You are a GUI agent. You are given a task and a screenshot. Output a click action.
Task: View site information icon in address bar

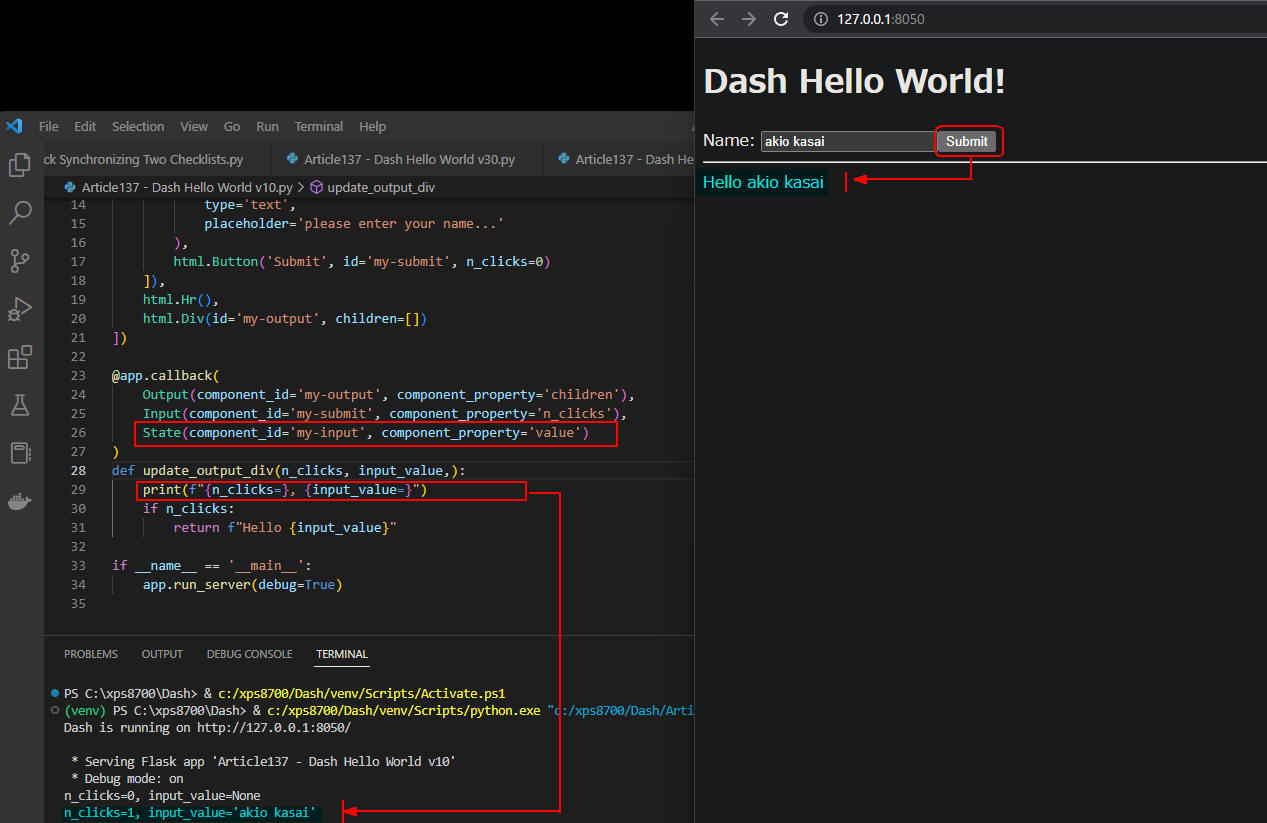pyautogui.click(x=821, y=19)
